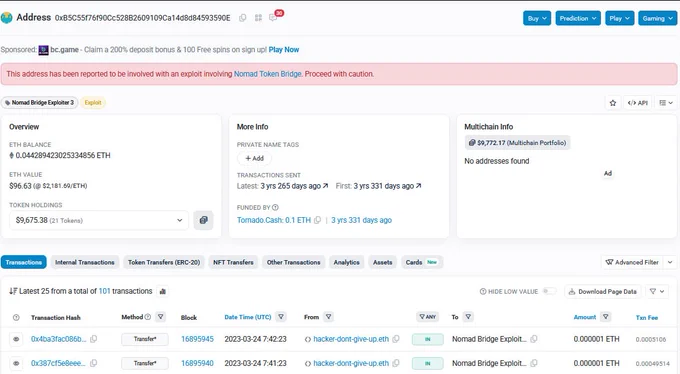This screenshot has width=680, height=374.
Task: Copy Nomad Bridge Exploit address in block 16895940 row
Action: pyautogui.click(x=534, y=363)
